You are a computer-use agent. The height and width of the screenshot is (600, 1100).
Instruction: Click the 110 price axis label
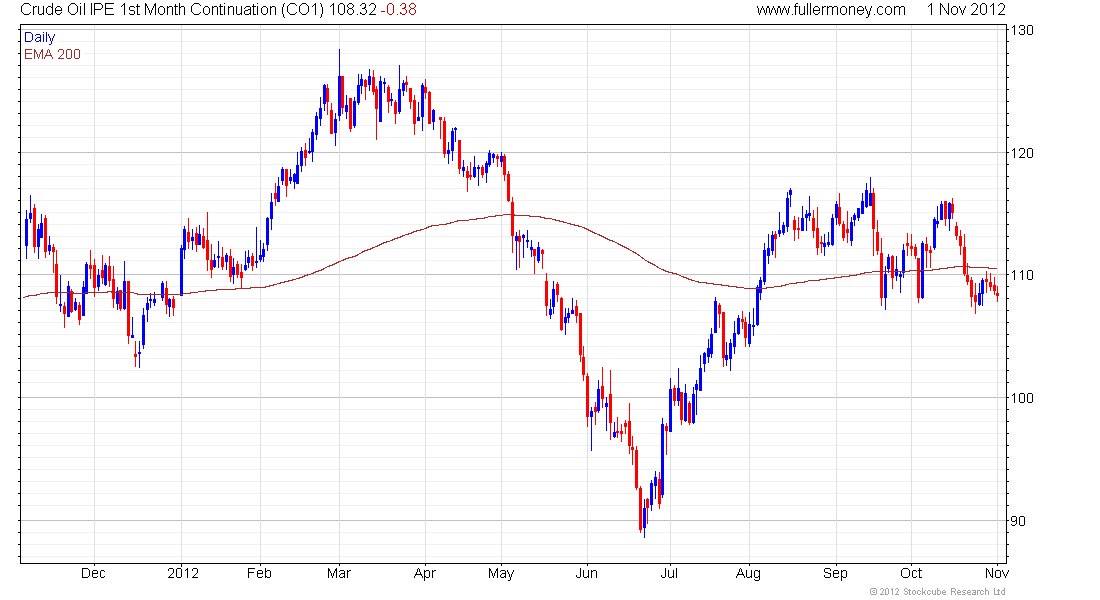click(1021, 275)
